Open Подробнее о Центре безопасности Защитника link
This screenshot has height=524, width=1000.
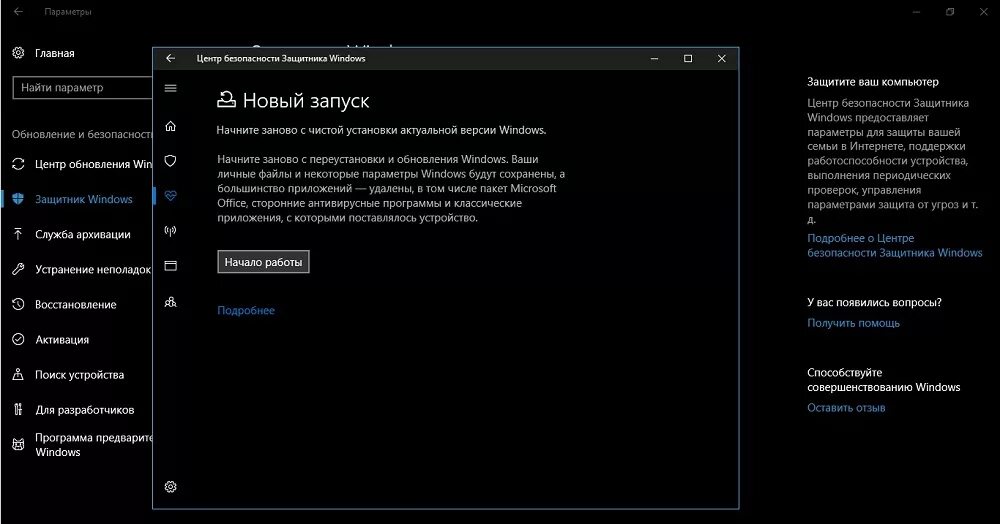pos(894,245)
